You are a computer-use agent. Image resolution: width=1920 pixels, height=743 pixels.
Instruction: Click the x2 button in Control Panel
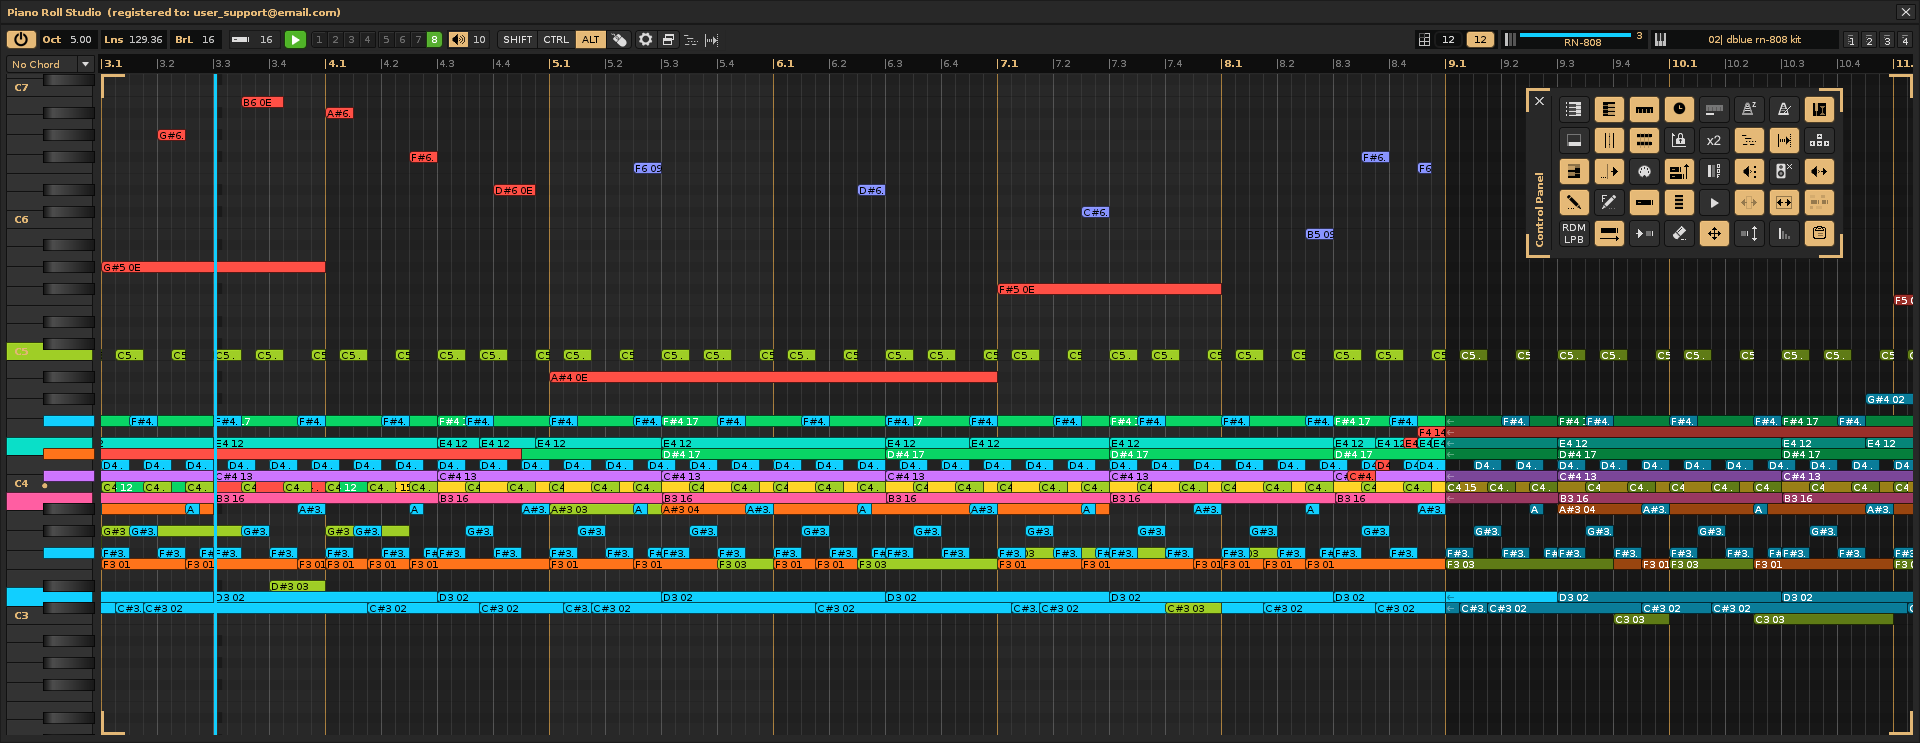[1714, 141]
